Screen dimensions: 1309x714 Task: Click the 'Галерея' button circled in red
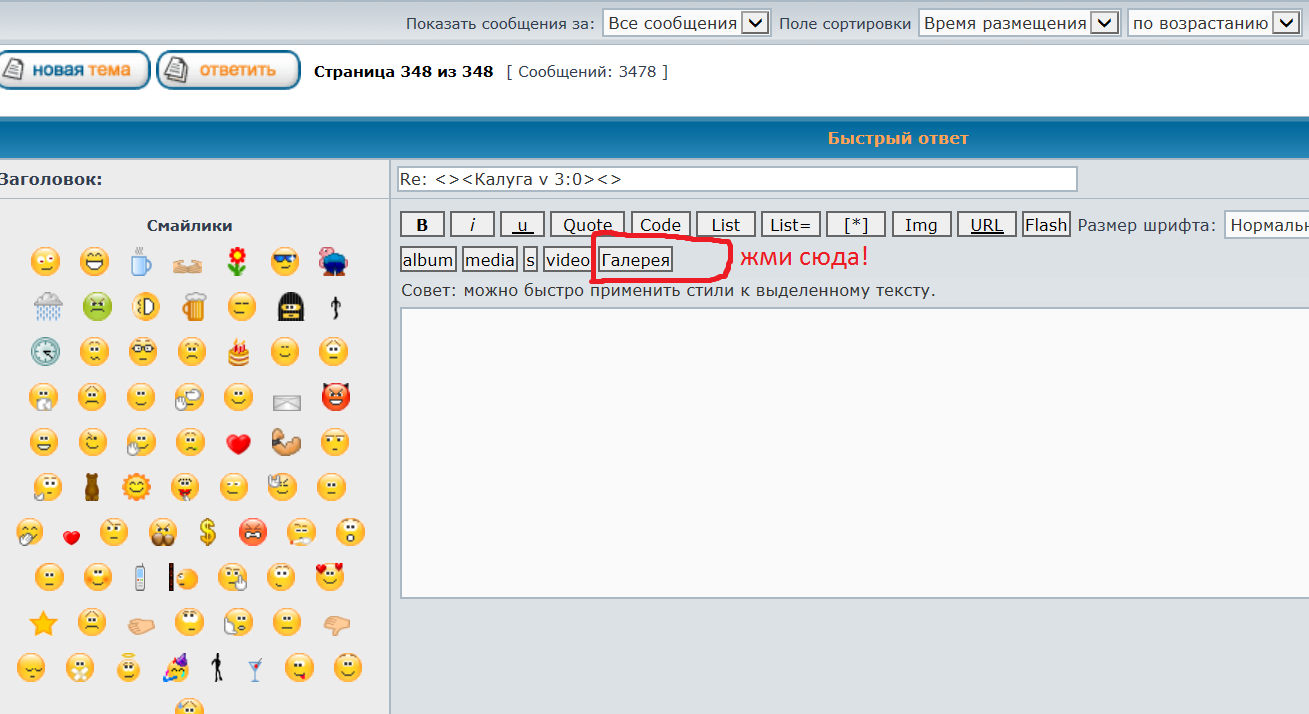click(x=635, y=260)
